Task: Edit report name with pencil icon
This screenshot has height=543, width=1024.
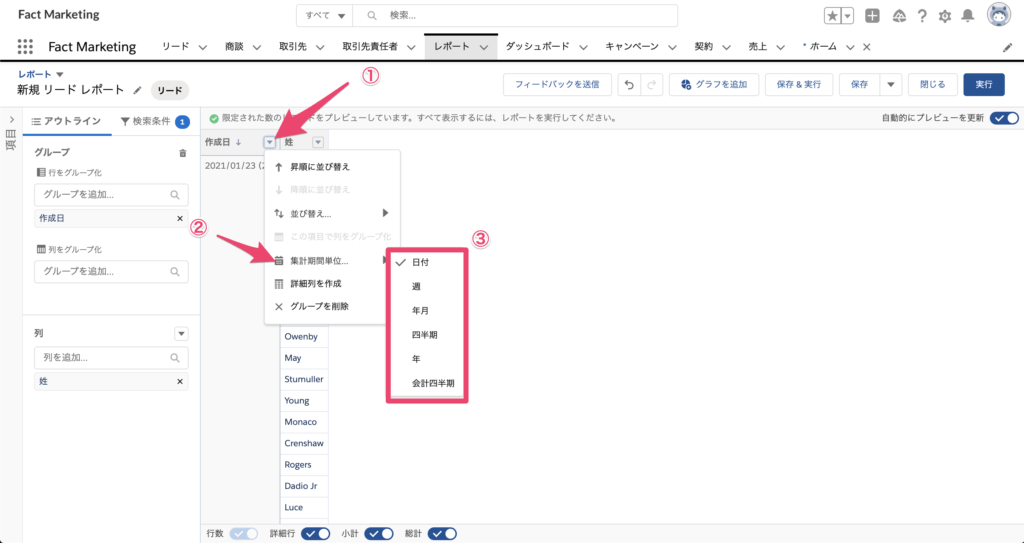Action: [137, 90]
